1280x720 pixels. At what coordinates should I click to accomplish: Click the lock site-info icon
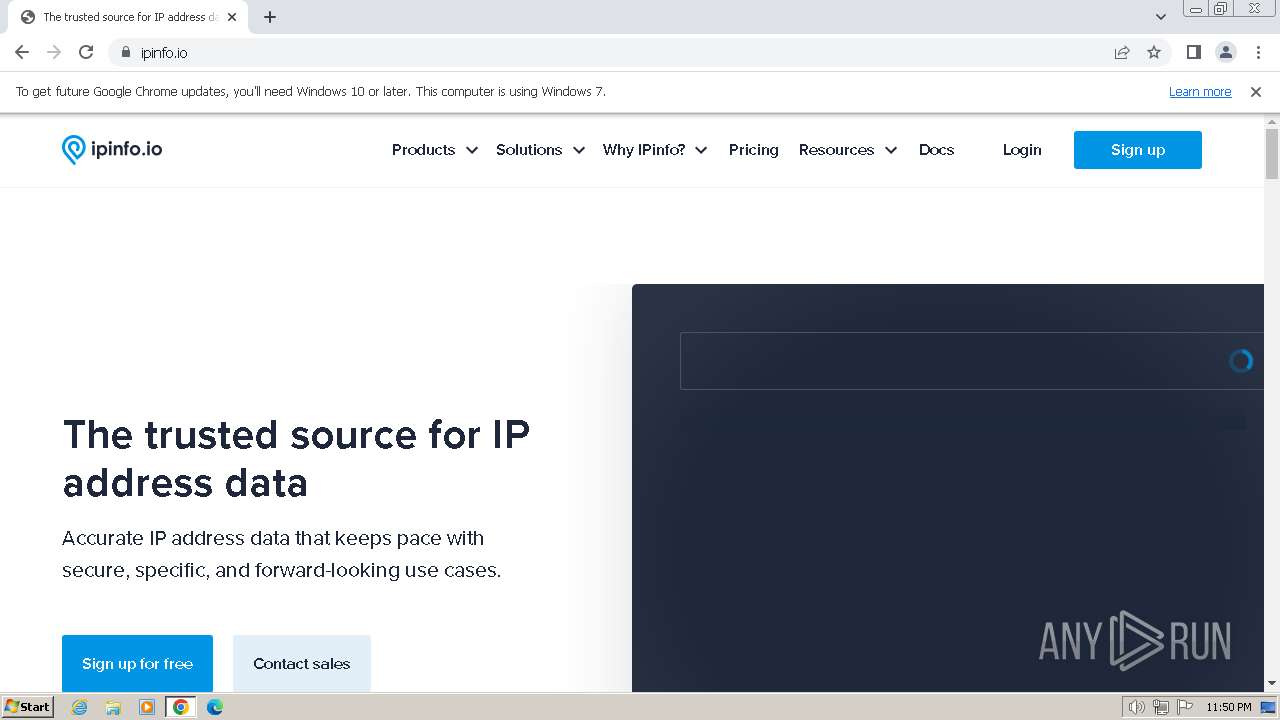[125, 53]
